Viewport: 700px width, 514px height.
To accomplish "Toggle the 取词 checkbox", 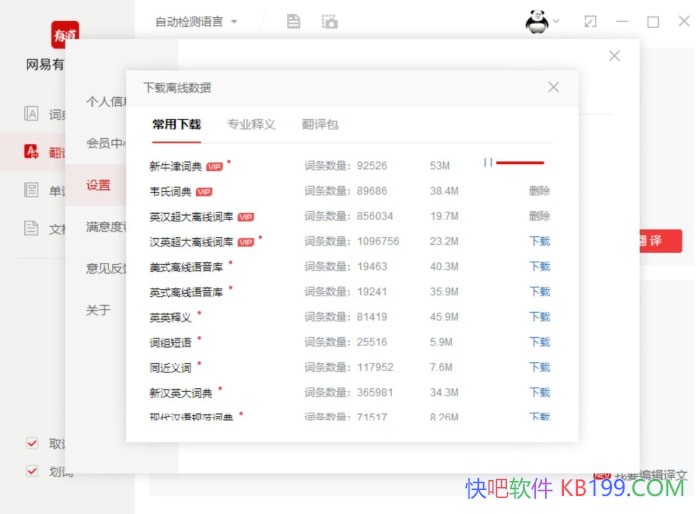I will 32,444.
